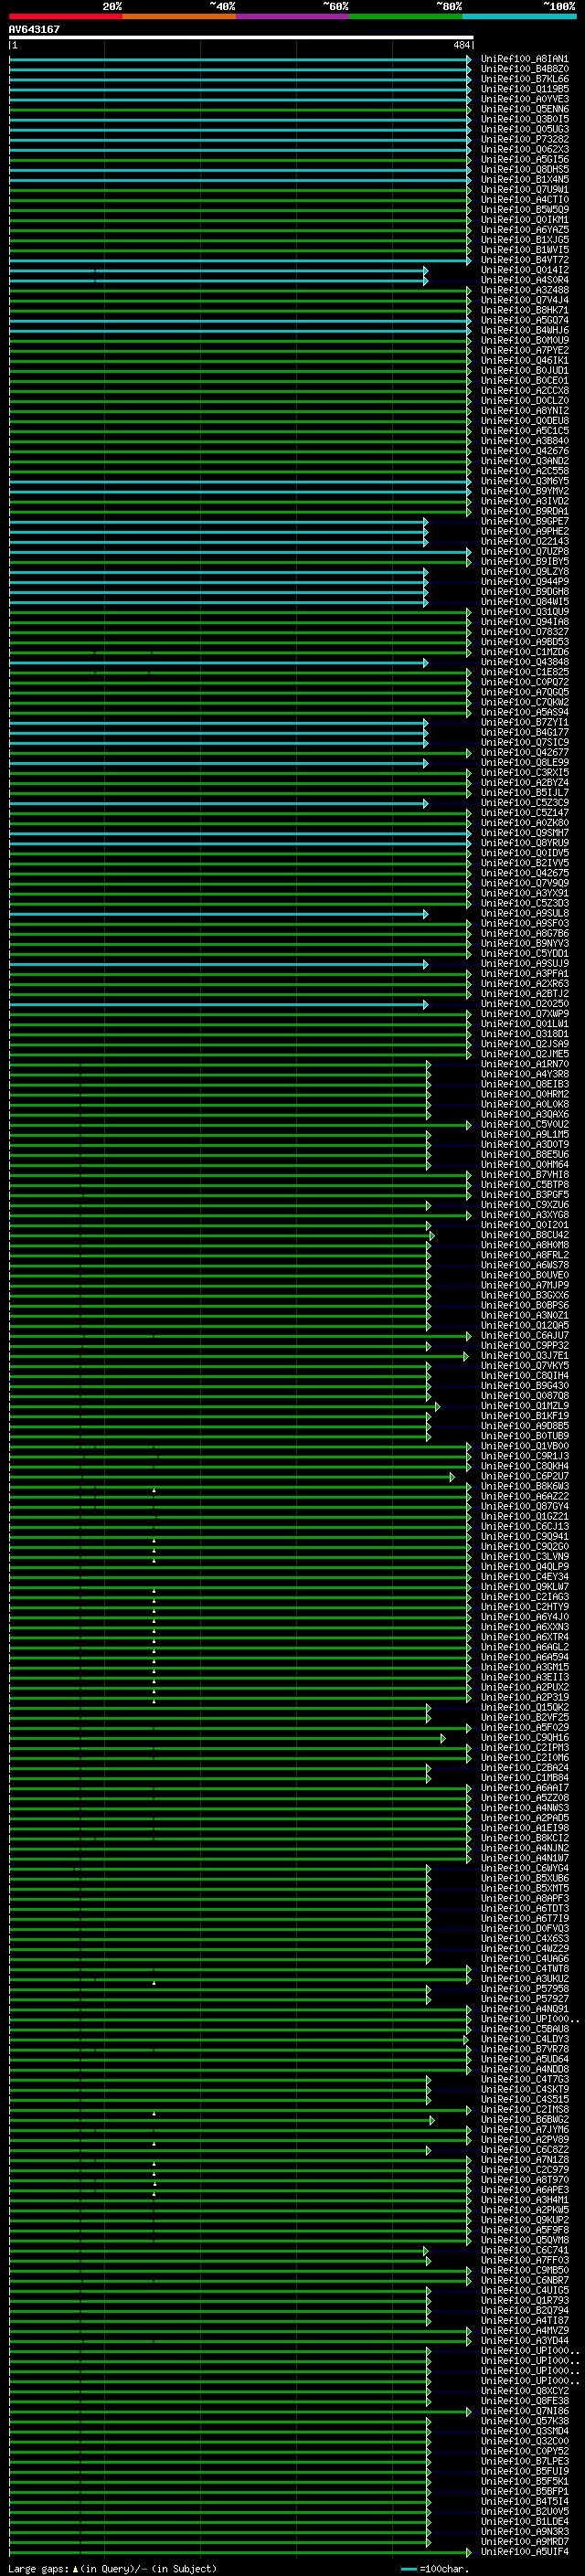Select label UniRef100_C5V0U2
This screenshot has width=585, height=2576.
(x=524, y=1125)
